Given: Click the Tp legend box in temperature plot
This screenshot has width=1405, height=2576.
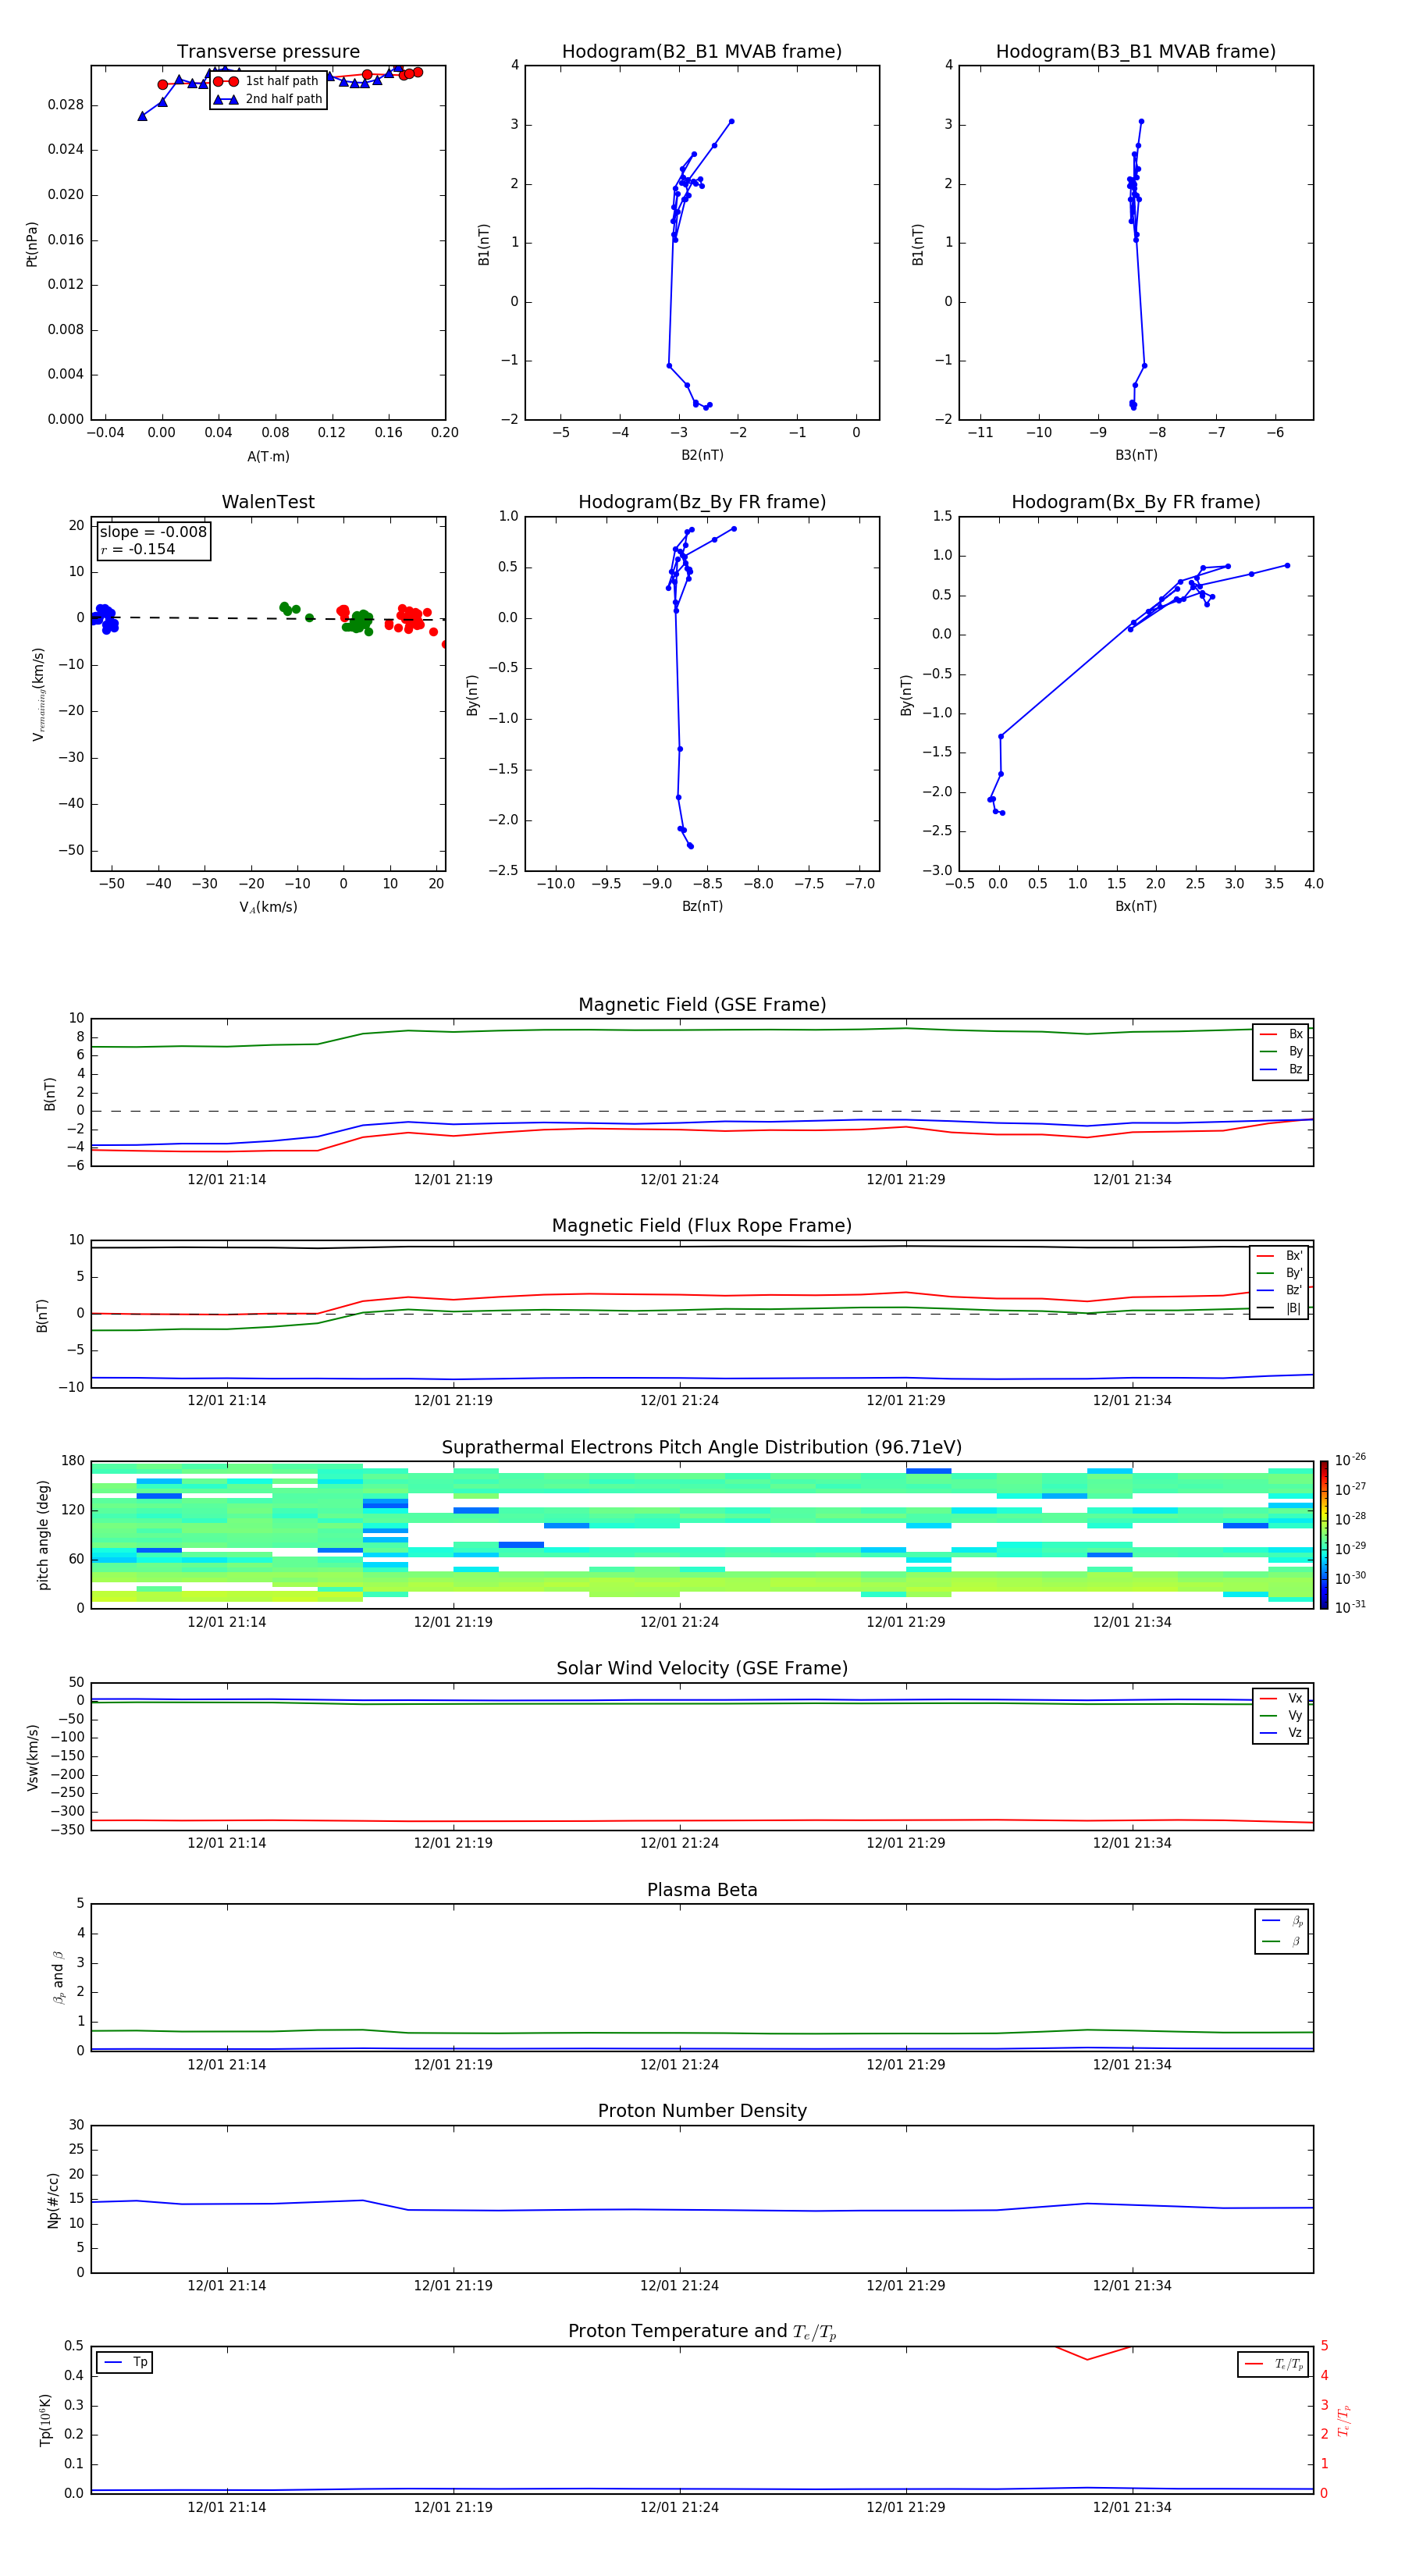Looking at the screenshot, I should pyautogui.click(x=125, y=2362).
